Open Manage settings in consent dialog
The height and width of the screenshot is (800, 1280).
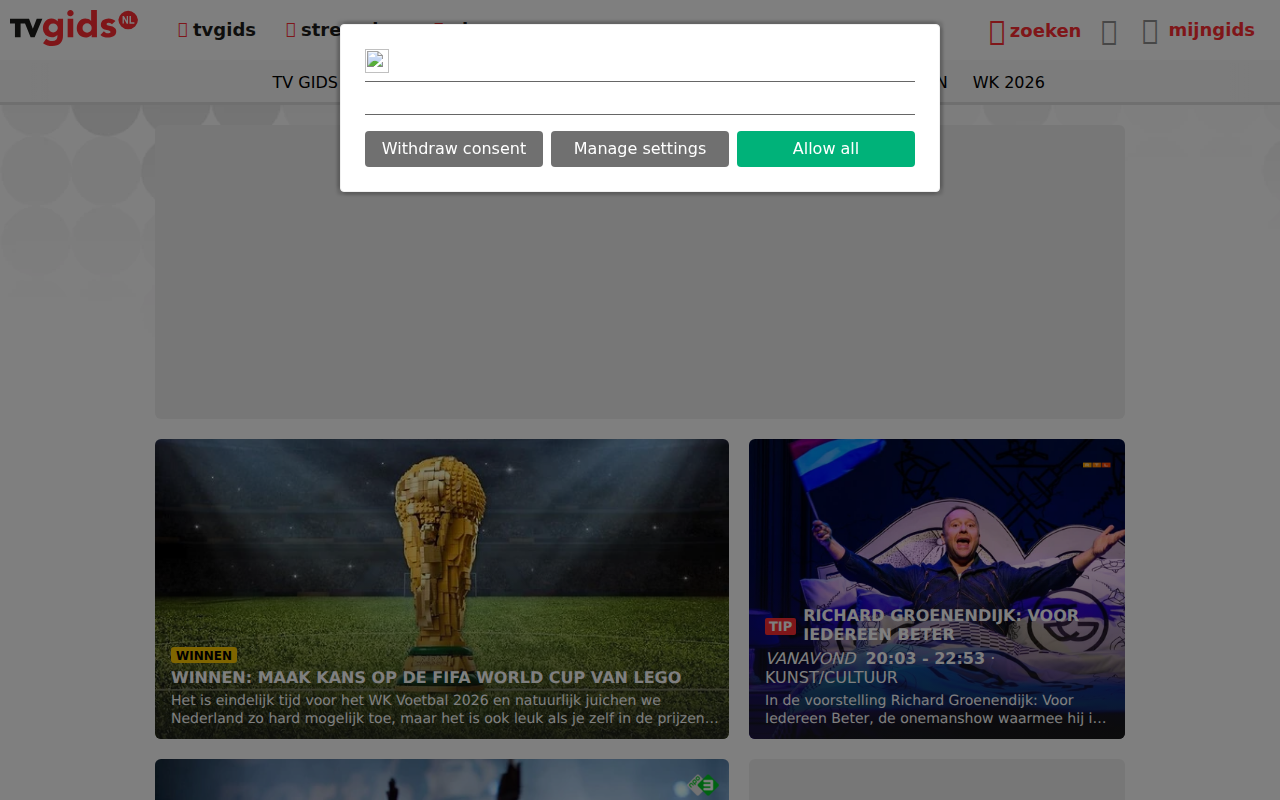pos(639,149)
